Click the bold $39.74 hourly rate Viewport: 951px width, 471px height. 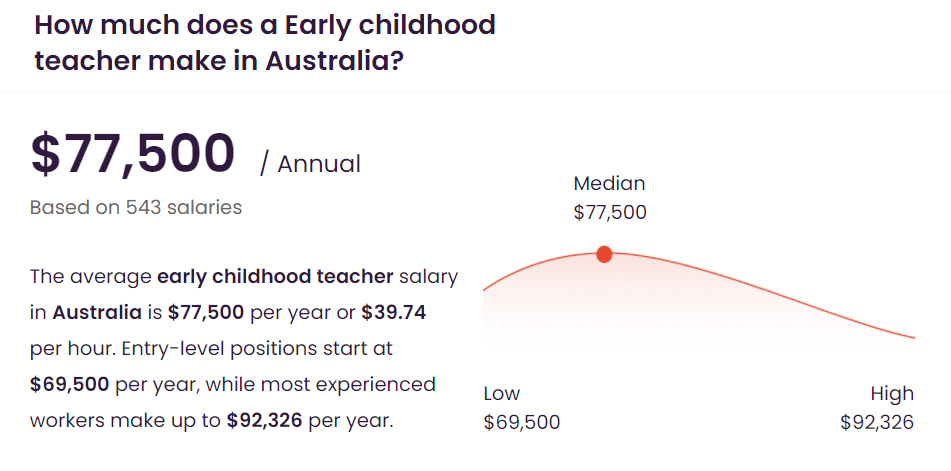394,313
